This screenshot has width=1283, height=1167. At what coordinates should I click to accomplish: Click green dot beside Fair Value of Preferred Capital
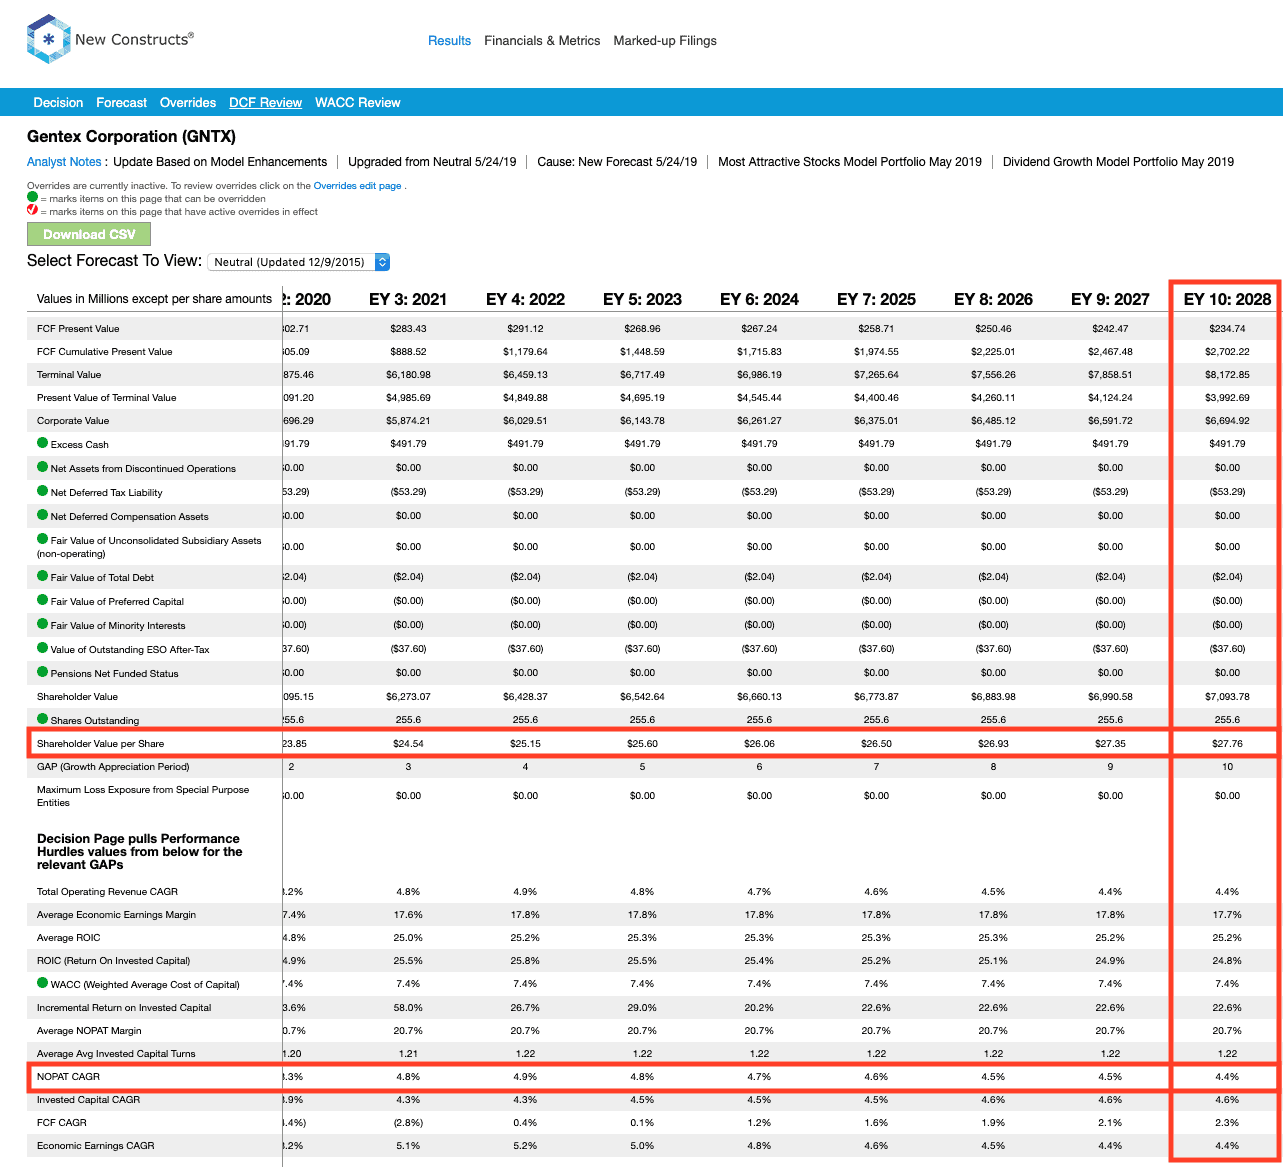(43, 600)
